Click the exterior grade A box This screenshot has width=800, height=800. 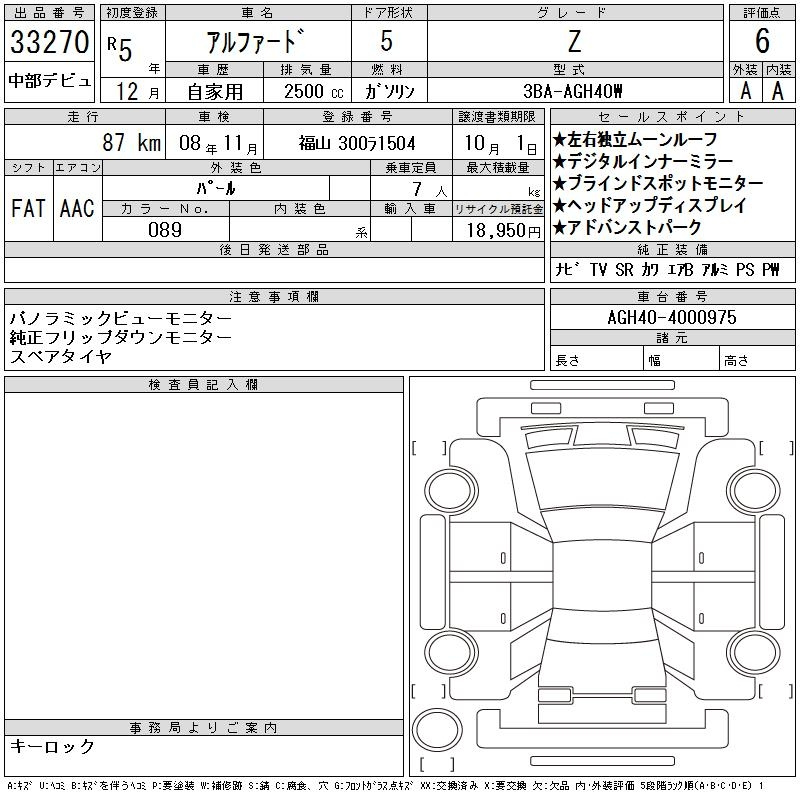pyautogui.click(x=743, y=89)
